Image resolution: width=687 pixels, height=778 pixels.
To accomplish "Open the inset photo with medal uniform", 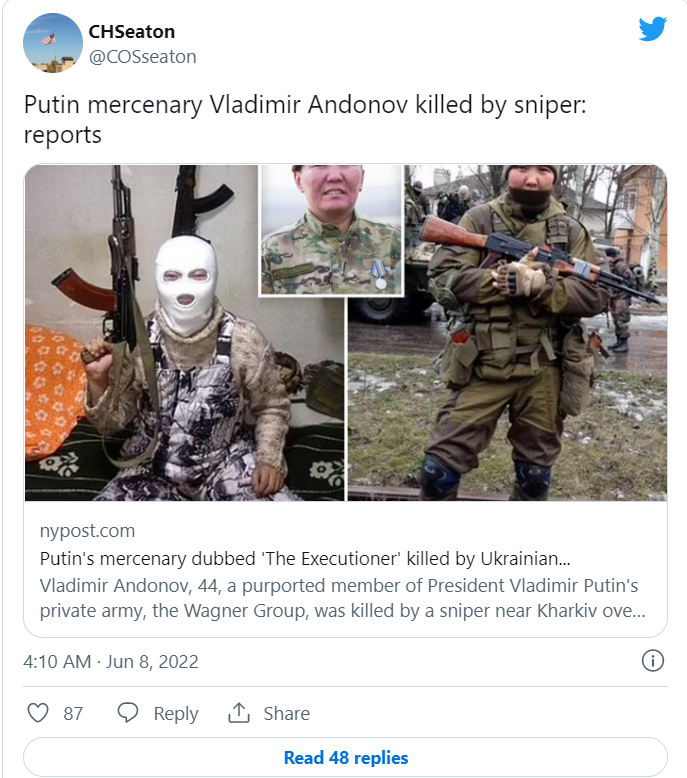I will (x=331, y=230).
